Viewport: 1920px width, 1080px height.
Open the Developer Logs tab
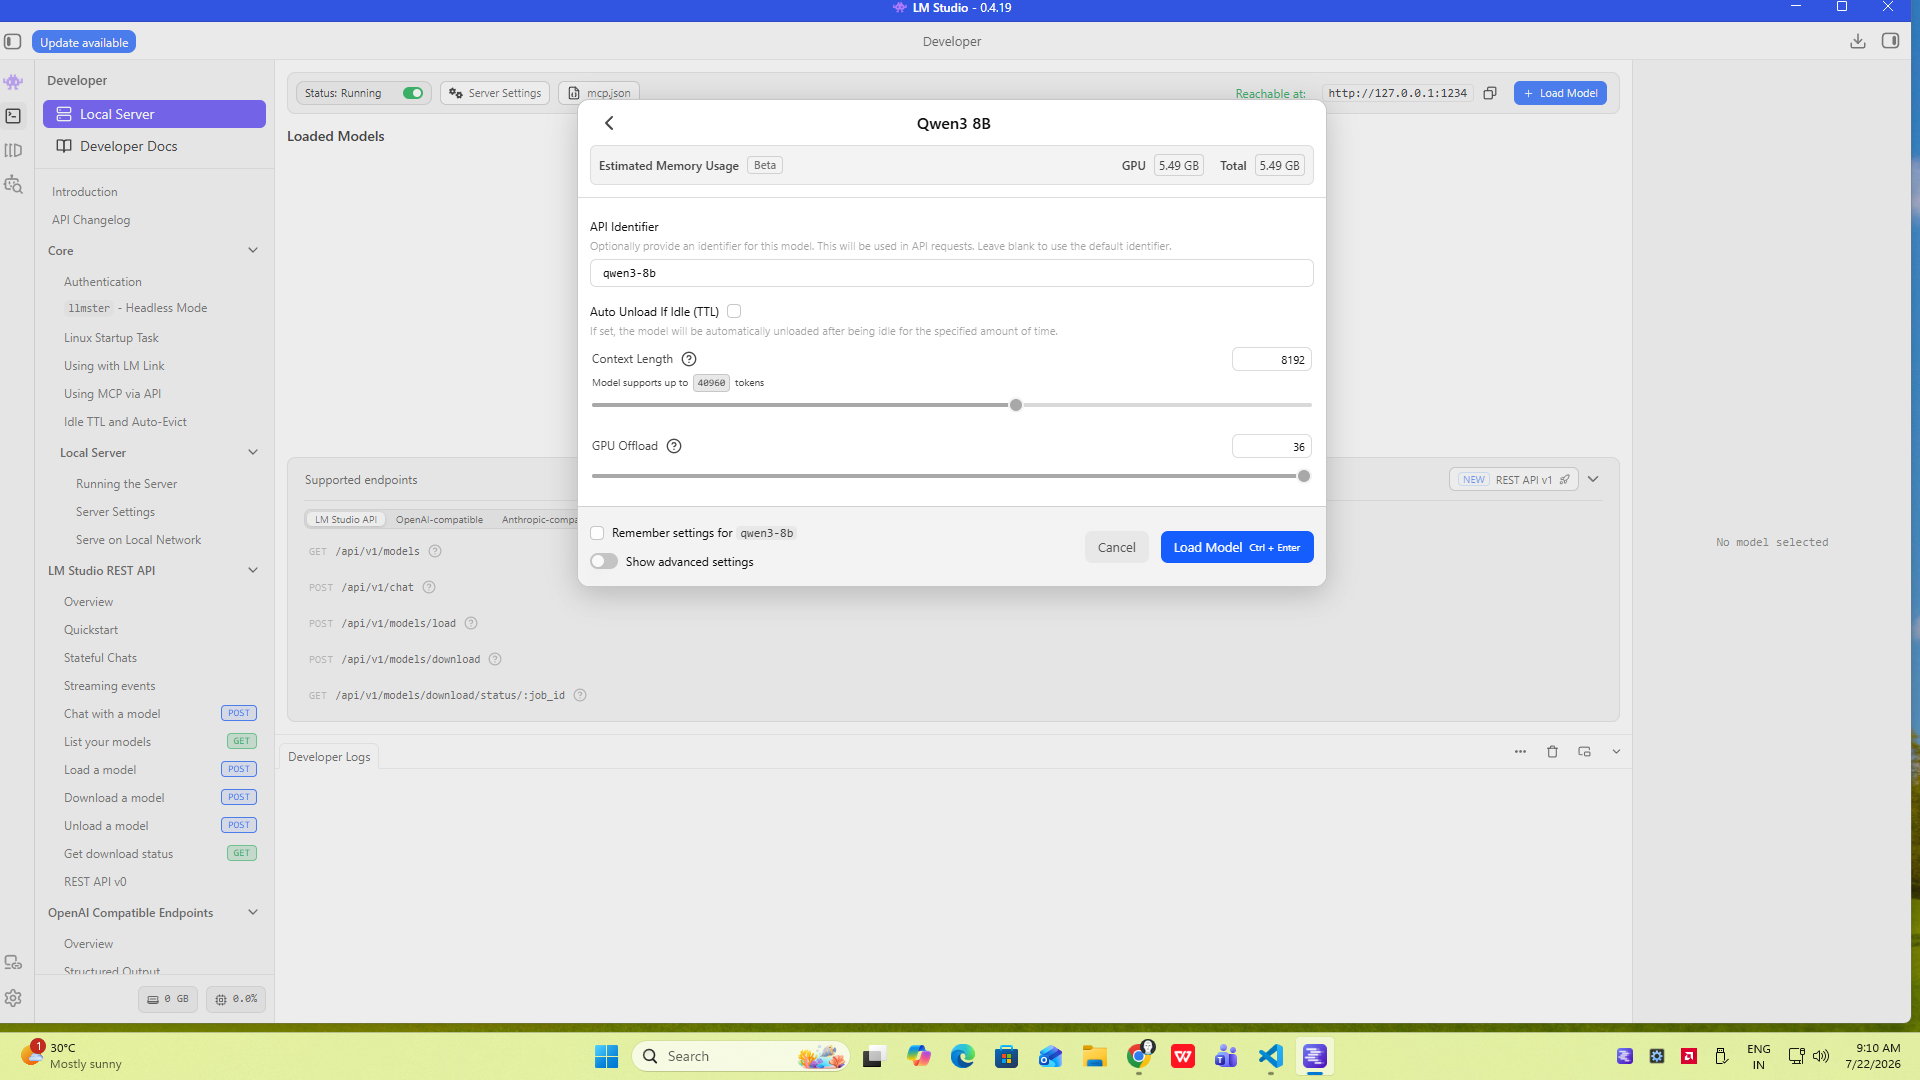[329, 757]
